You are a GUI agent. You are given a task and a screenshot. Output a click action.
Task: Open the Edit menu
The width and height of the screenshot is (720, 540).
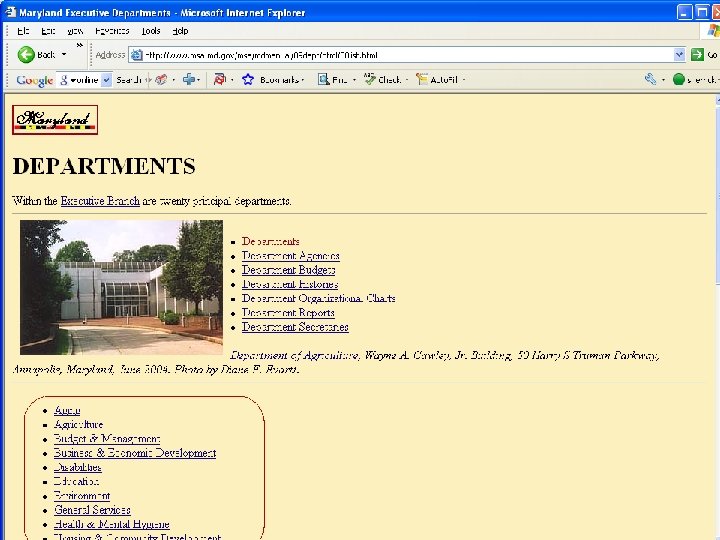point(48,31)
